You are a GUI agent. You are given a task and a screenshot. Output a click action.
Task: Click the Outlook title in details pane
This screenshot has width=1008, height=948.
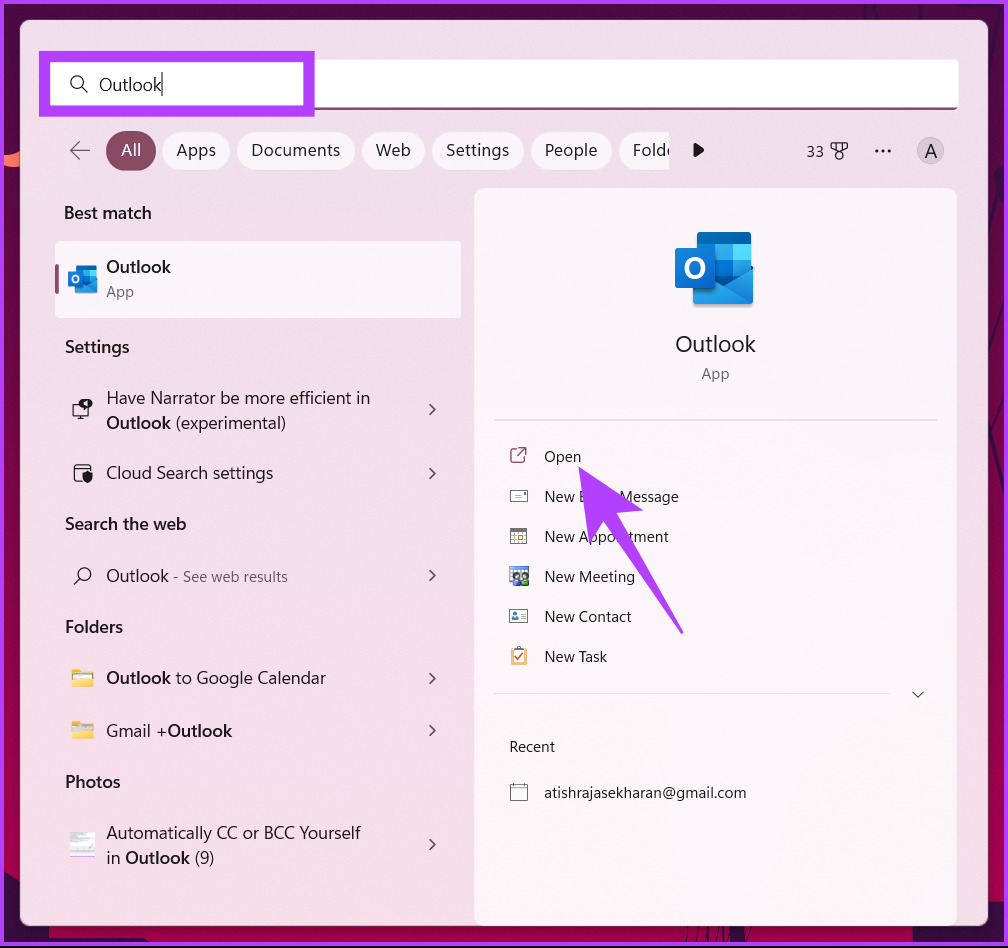point(715,344)
